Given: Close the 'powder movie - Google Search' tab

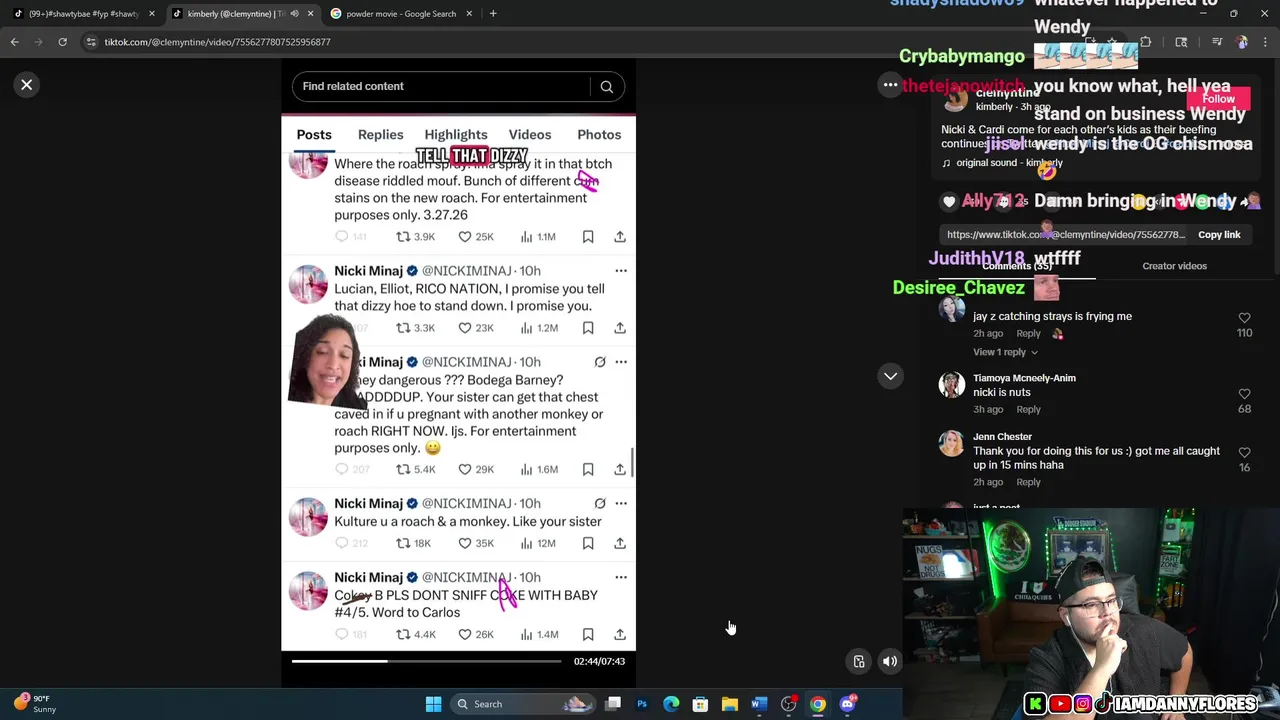Looking at the screenshot, I should point(469,14).
